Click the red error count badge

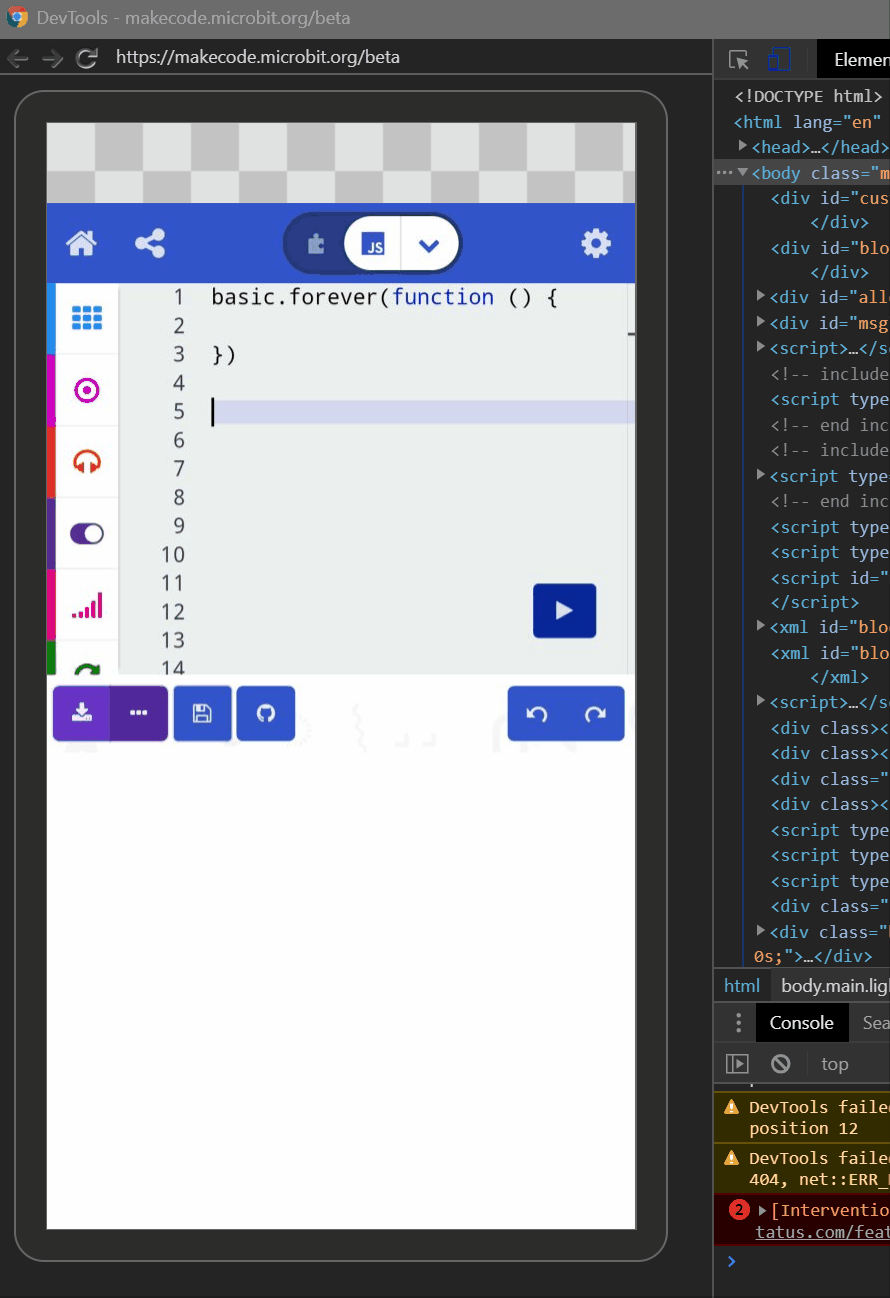pyautogui.click(x=739, y=1210)
